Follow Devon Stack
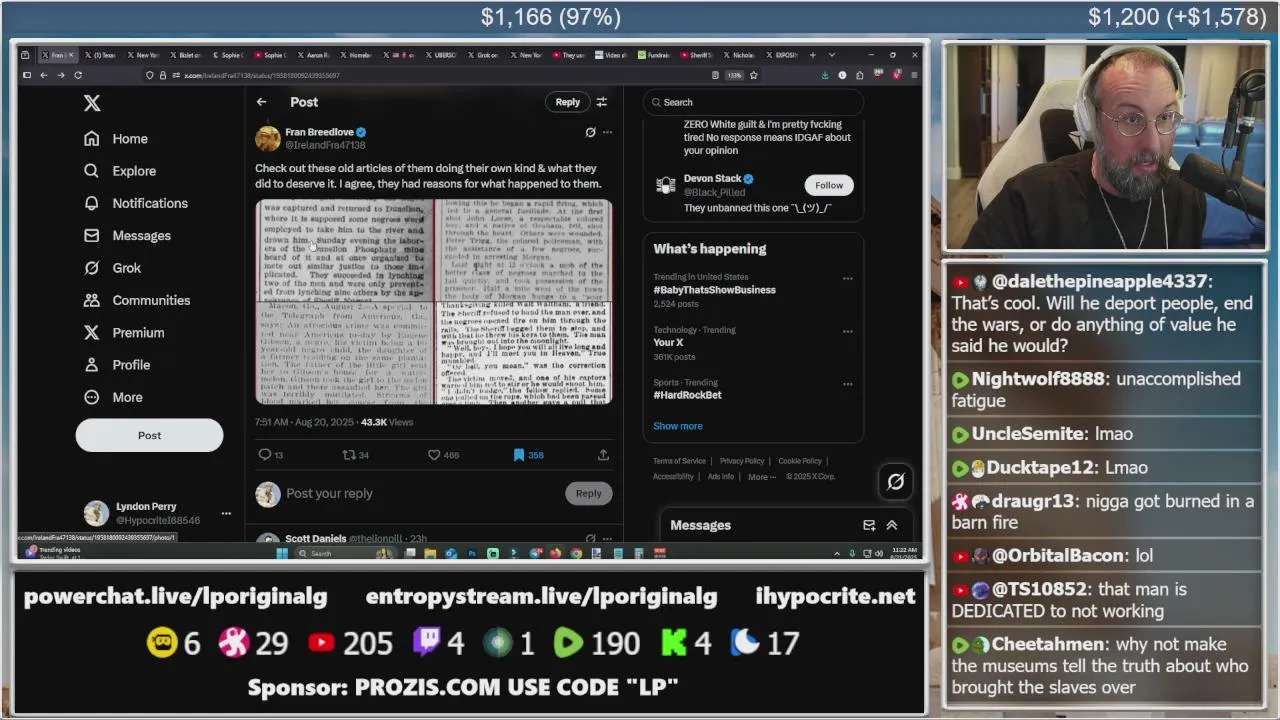This screenshot has width=1280, height=720. [828, 185]
